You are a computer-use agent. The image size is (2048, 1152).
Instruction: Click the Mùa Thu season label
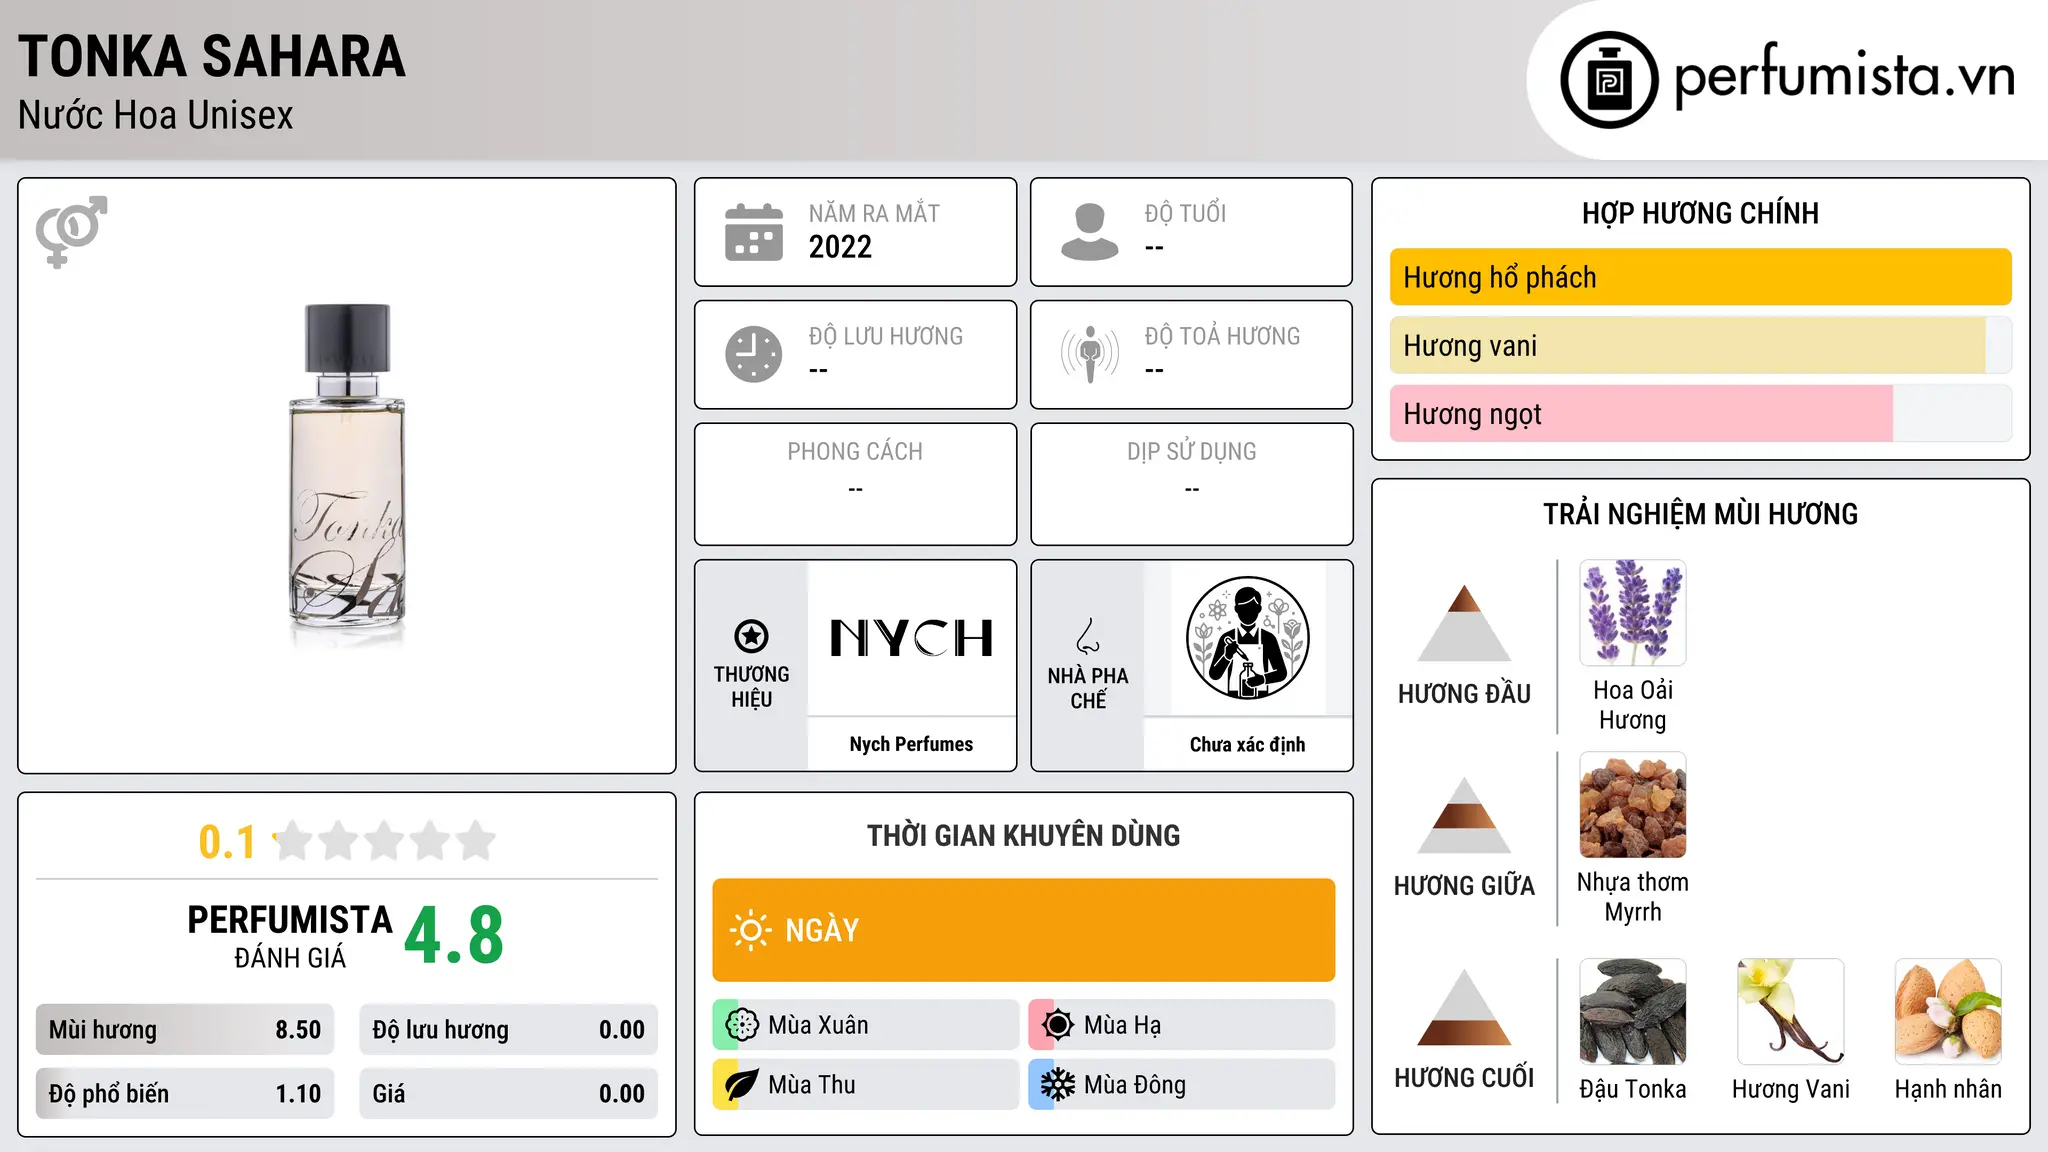coord(811,1085)
